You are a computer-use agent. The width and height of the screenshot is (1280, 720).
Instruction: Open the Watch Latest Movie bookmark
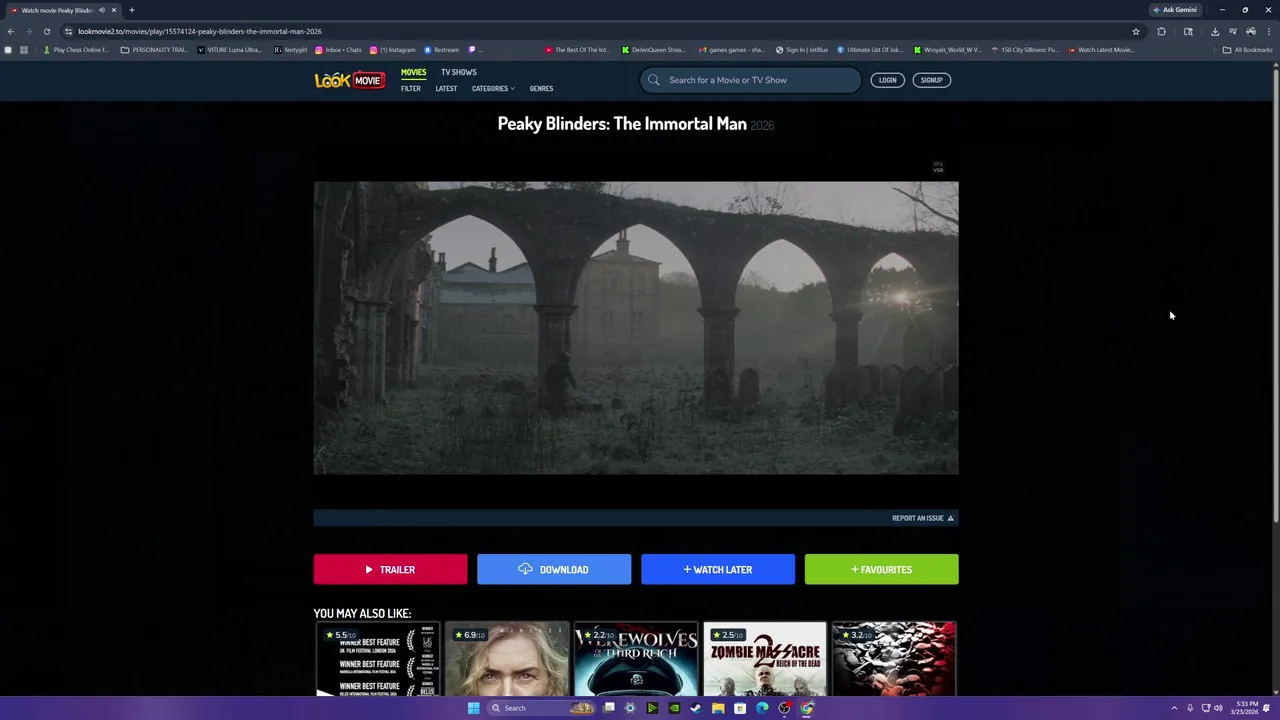1102,50
